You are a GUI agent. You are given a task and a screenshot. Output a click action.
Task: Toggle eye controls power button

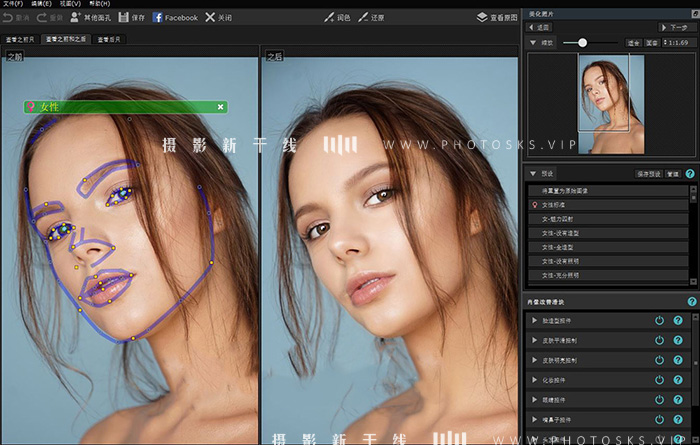click(x=659, y=399)
